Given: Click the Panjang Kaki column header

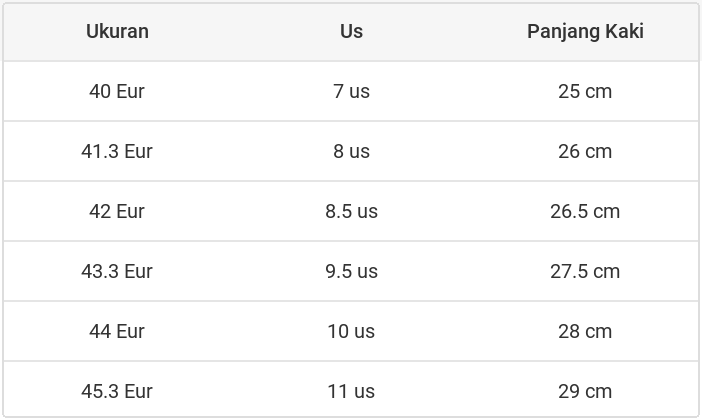Looking at the screenshot, I should (585, 31).
